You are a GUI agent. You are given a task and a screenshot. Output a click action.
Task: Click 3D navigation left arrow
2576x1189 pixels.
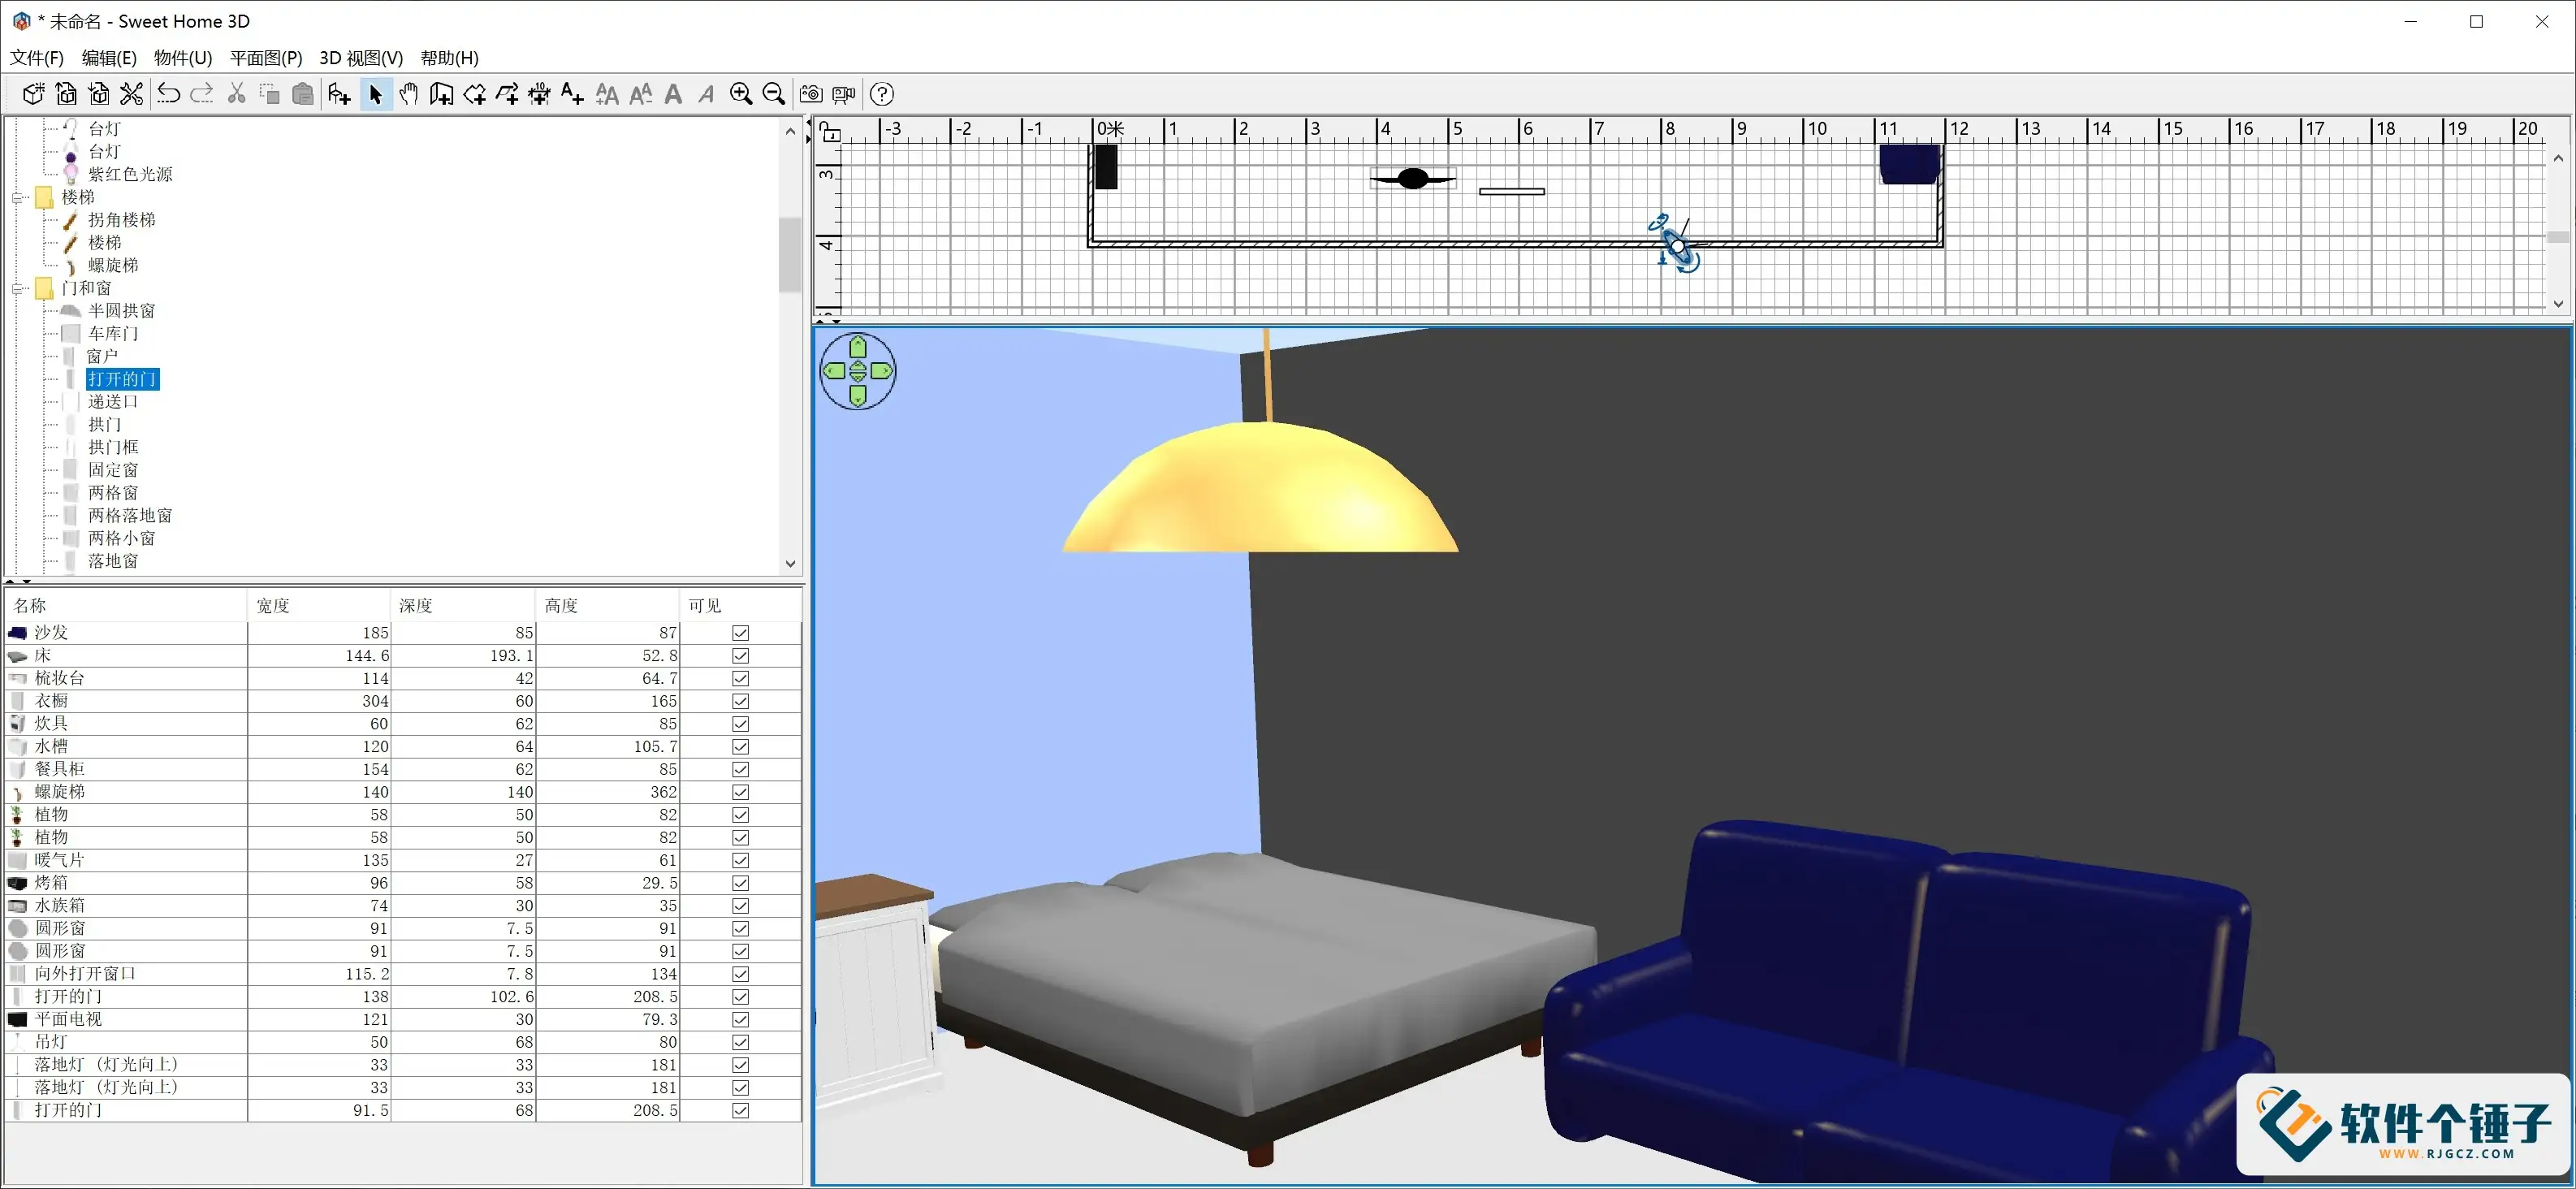[835, 371]
